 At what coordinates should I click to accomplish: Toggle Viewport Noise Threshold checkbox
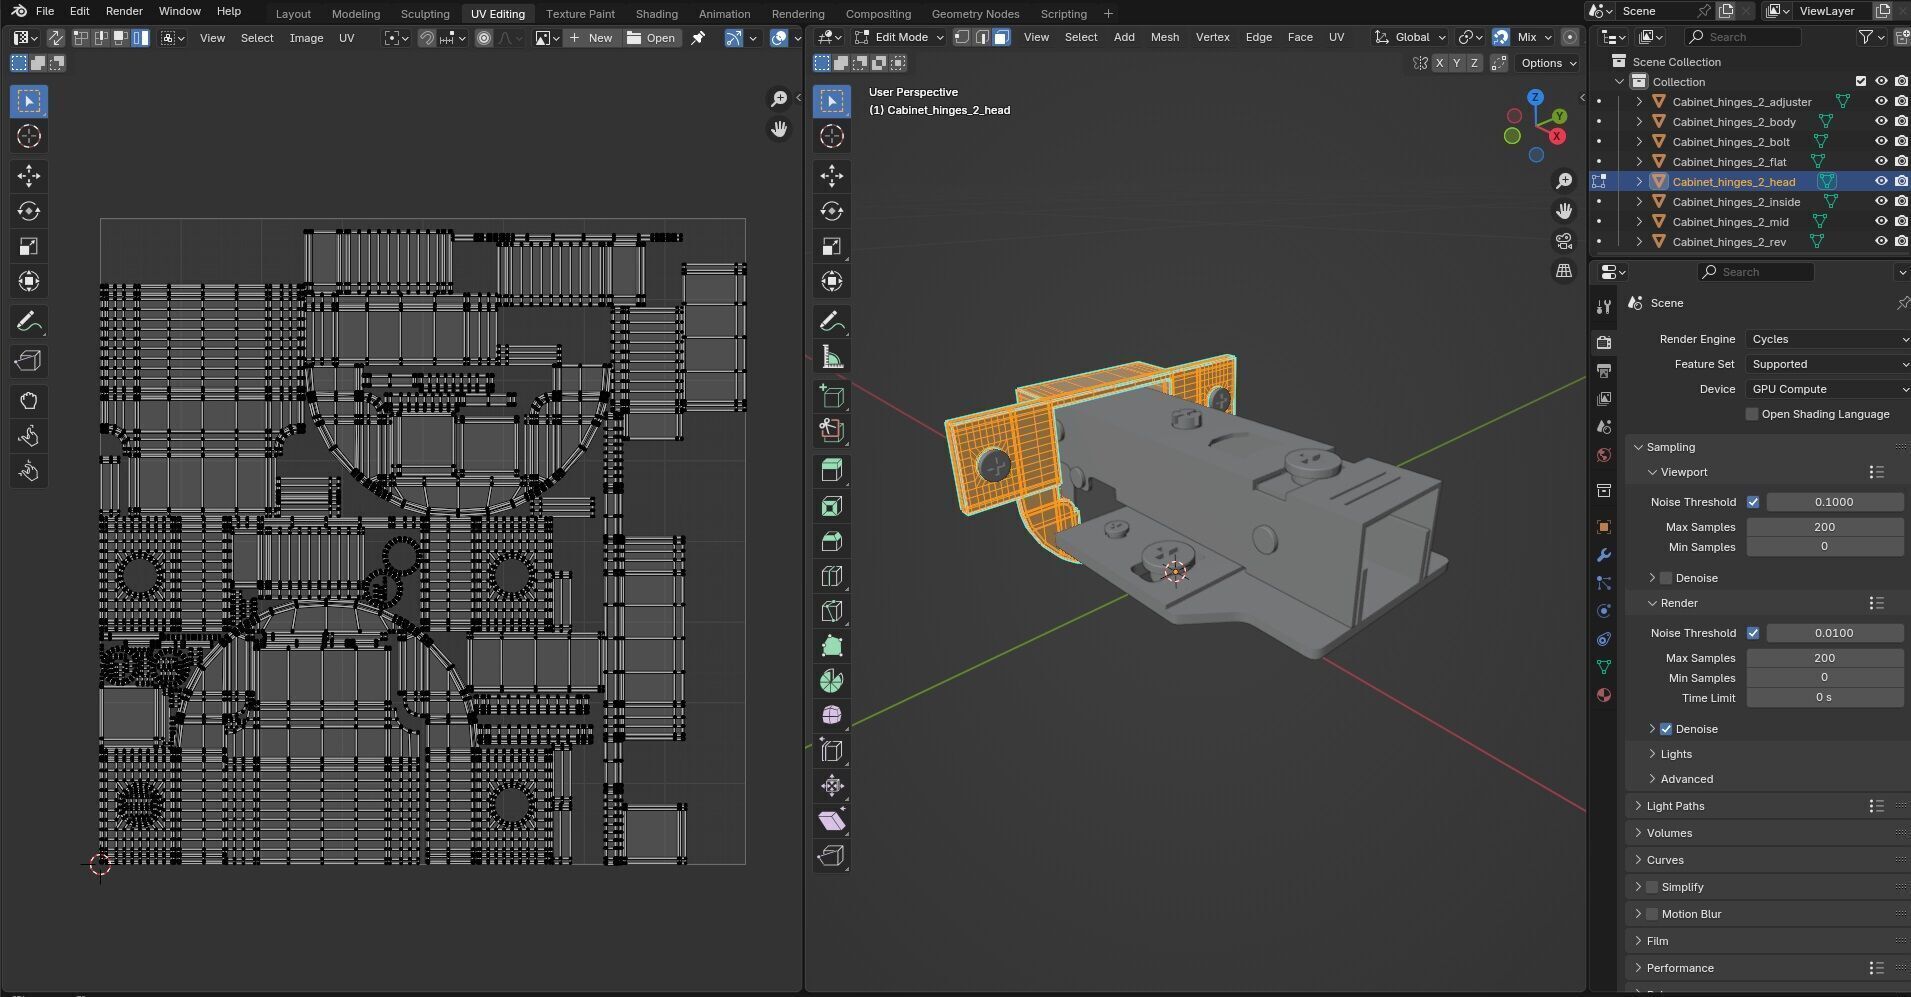click(1753, 502)
